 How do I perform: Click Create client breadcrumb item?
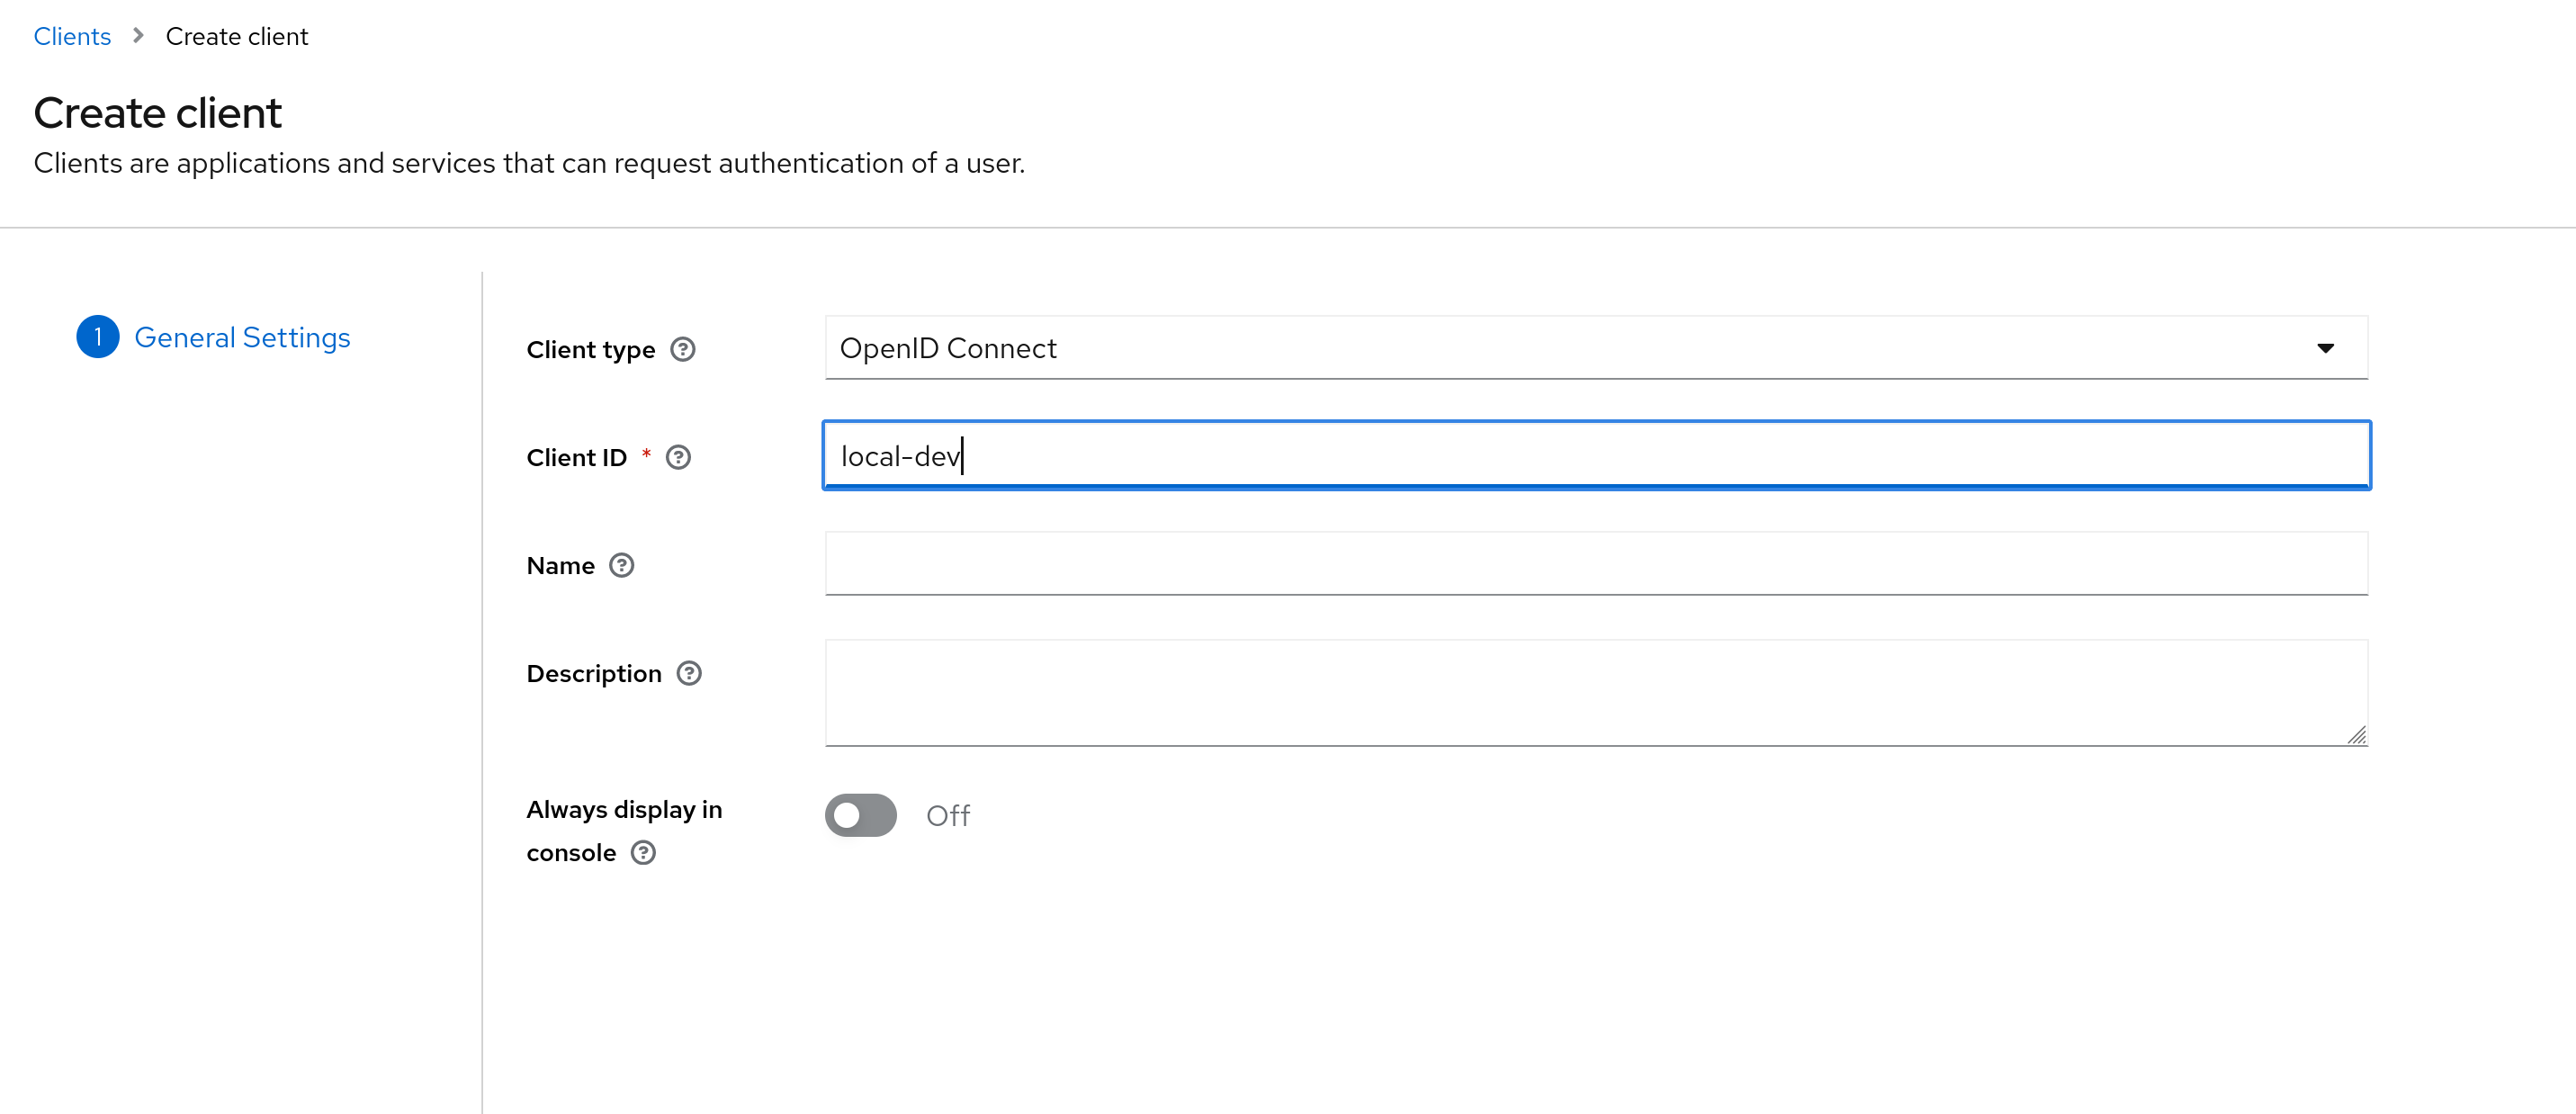coord(237,36)
